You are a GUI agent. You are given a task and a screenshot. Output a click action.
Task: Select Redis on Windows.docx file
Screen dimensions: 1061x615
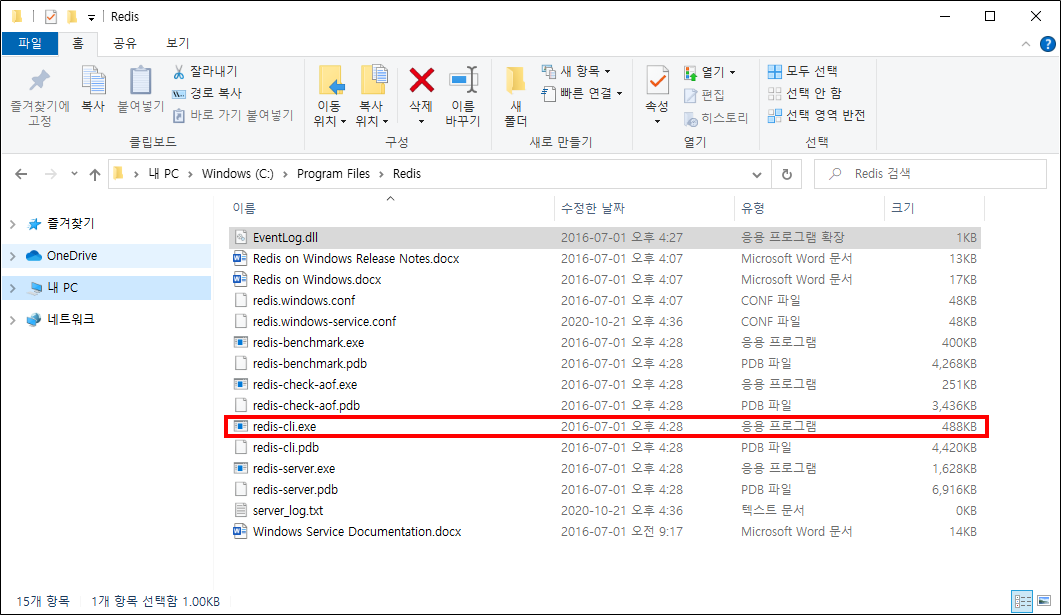(605, 279)
